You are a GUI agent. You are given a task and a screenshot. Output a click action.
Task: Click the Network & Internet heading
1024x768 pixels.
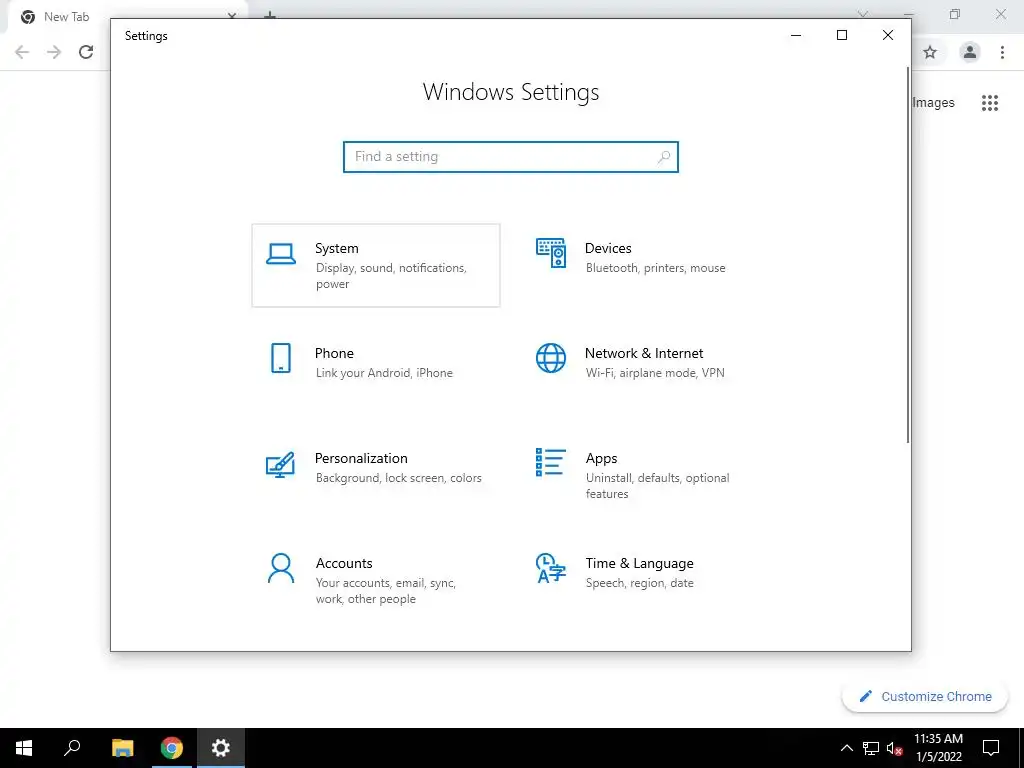(x=644, y=353)
